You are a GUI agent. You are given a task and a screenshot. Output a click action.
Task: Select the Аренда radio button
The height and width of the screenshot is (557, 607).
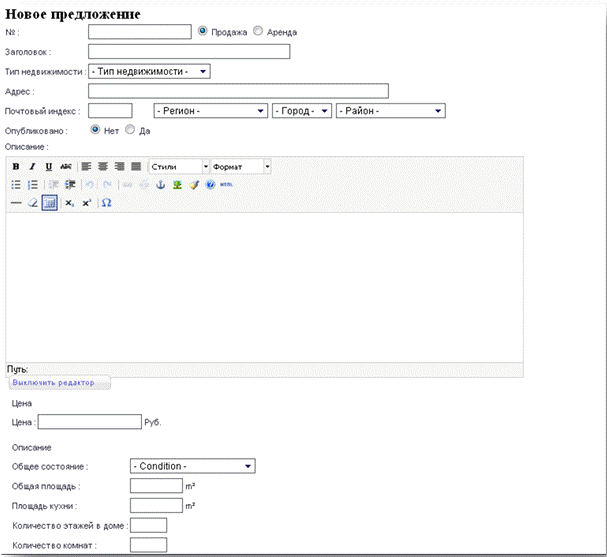(258, 31)
